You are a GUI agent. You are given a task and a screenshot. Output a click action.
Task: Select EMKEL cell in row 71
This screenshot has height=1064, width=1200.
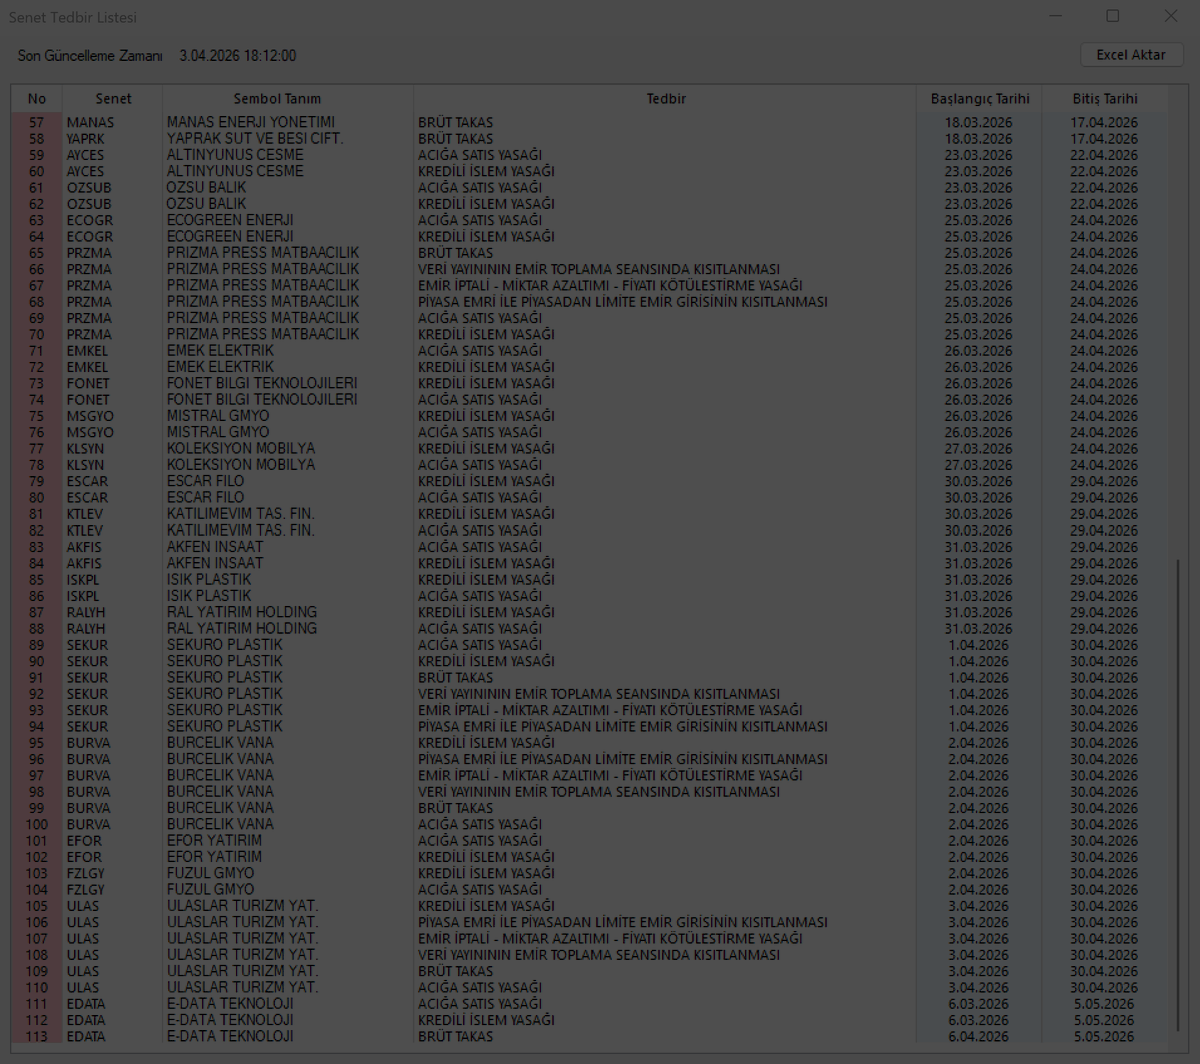87,351
